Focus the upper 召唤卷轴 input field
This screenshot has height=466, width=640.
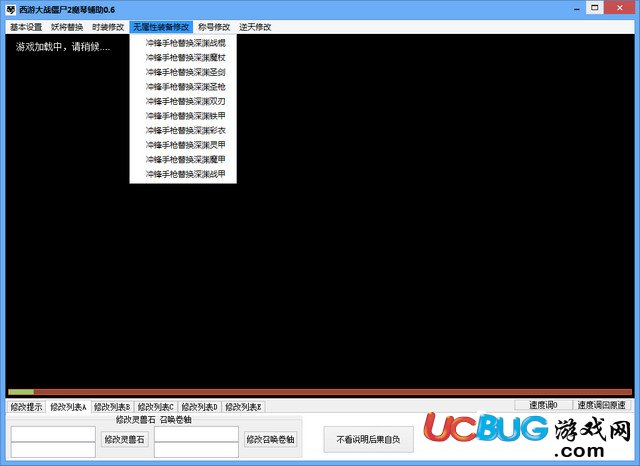[196, 434]
